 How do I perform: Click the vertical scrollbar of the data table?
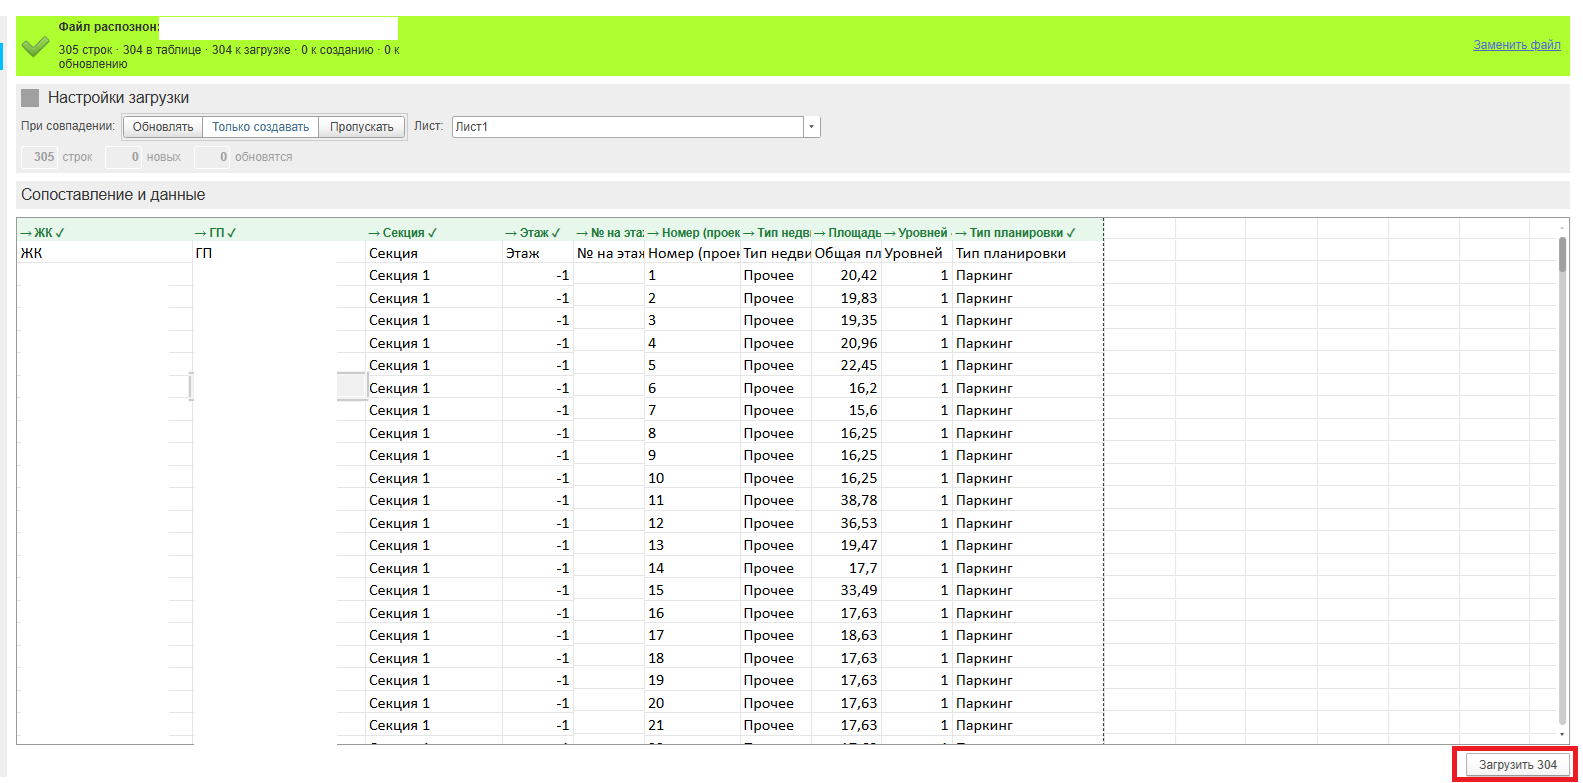click(1562, 480)
